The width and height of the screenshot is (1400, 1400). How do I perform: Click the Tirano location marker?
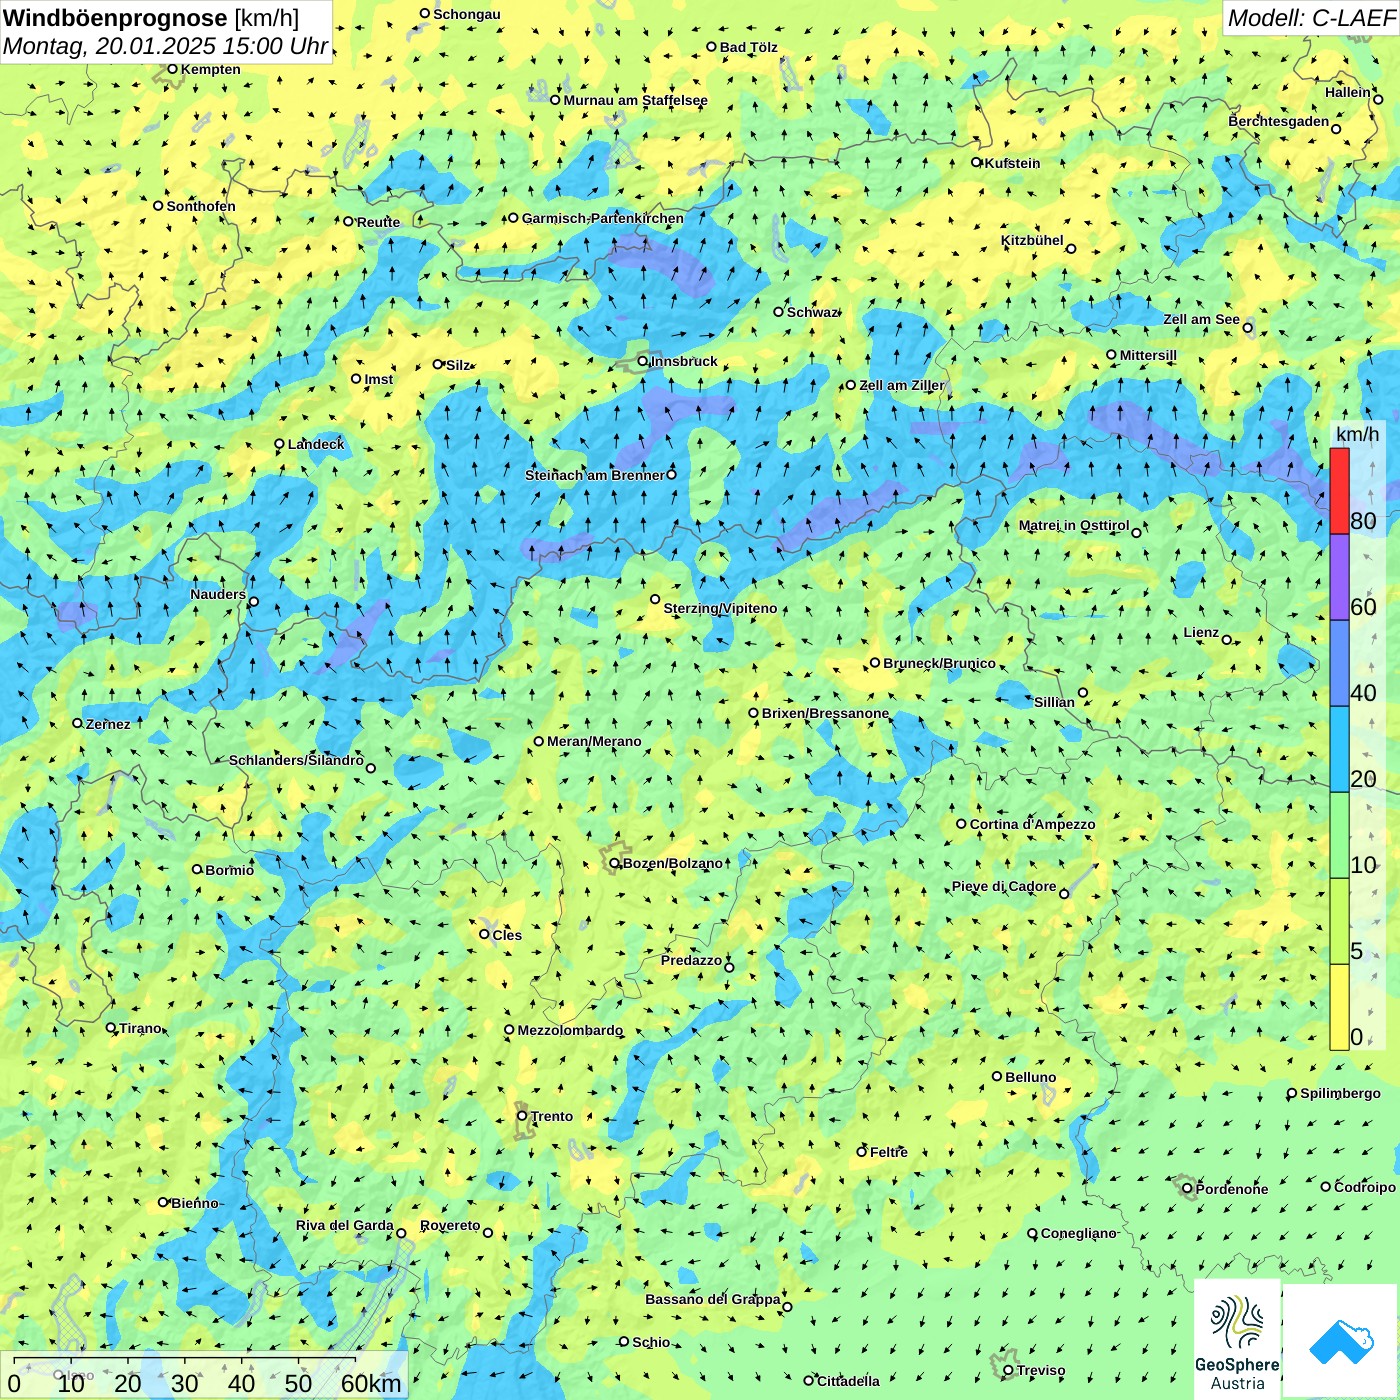[x=111, y=1027]
